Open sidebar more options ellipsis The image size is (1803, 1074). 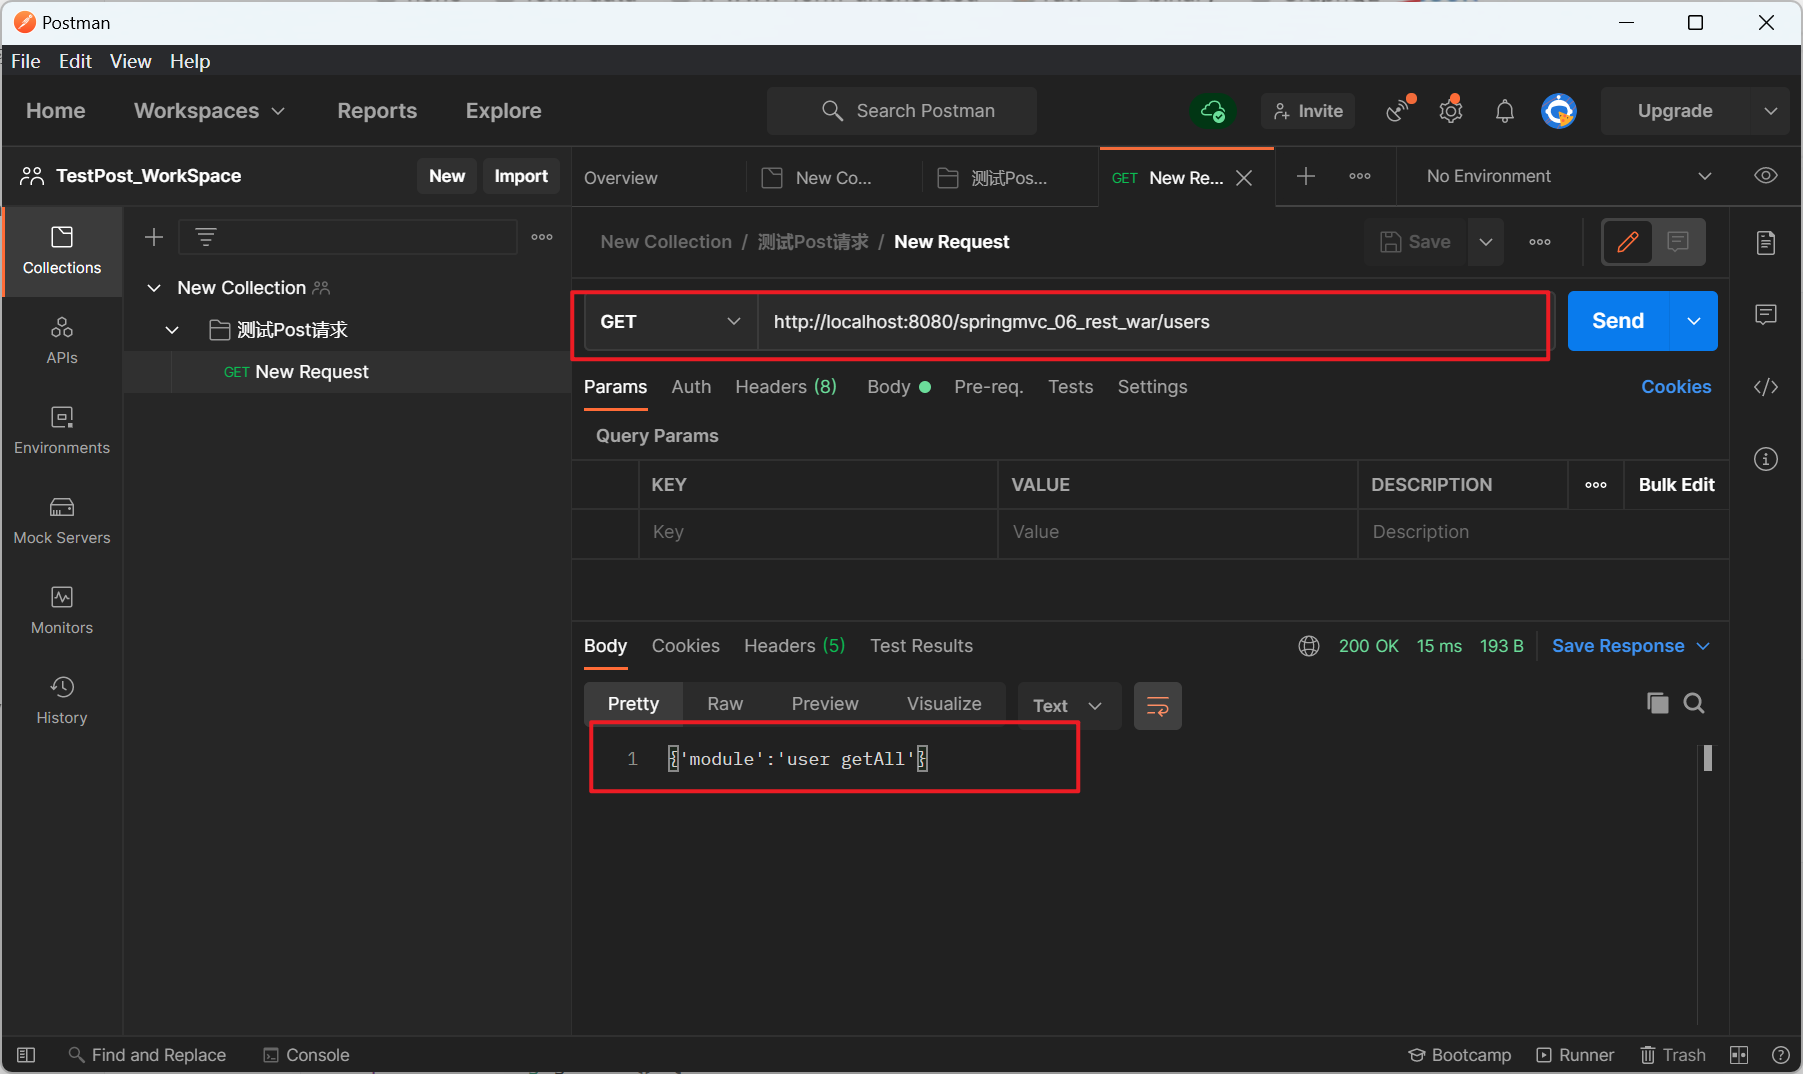click(542, 237)
